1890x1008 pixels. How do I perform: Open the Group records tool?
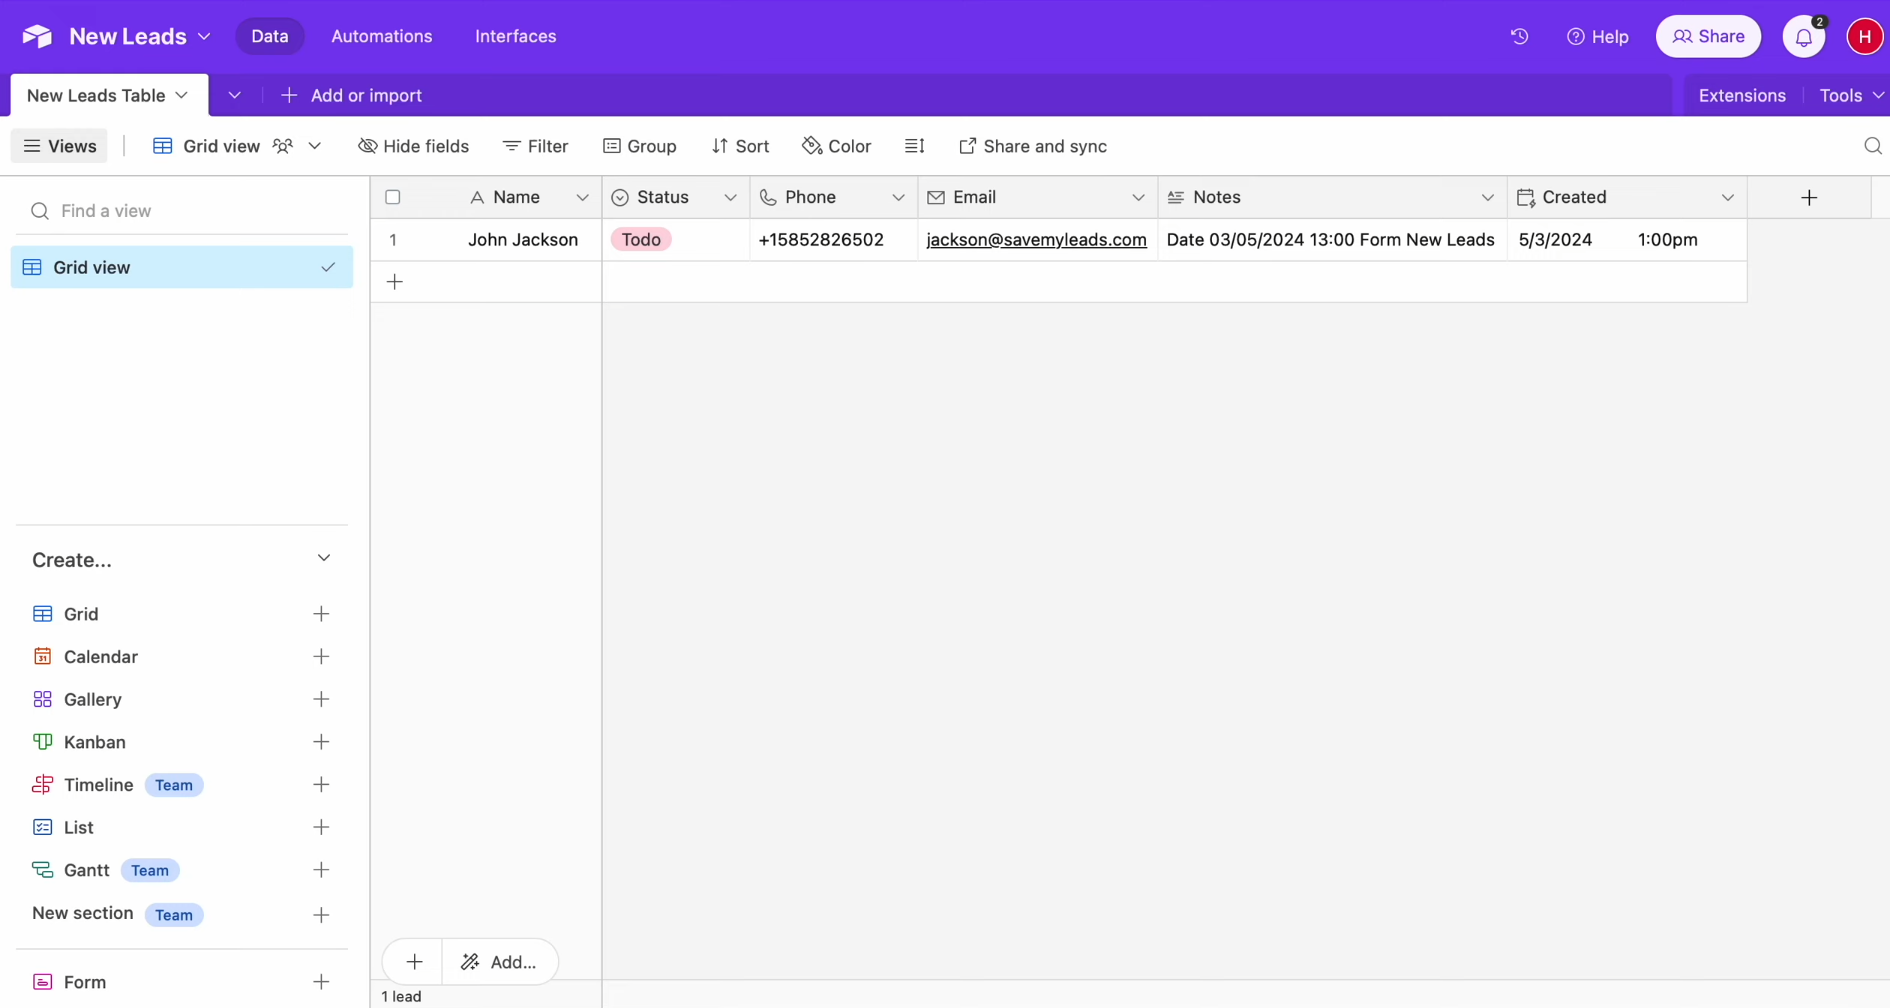tap(612, 146)
